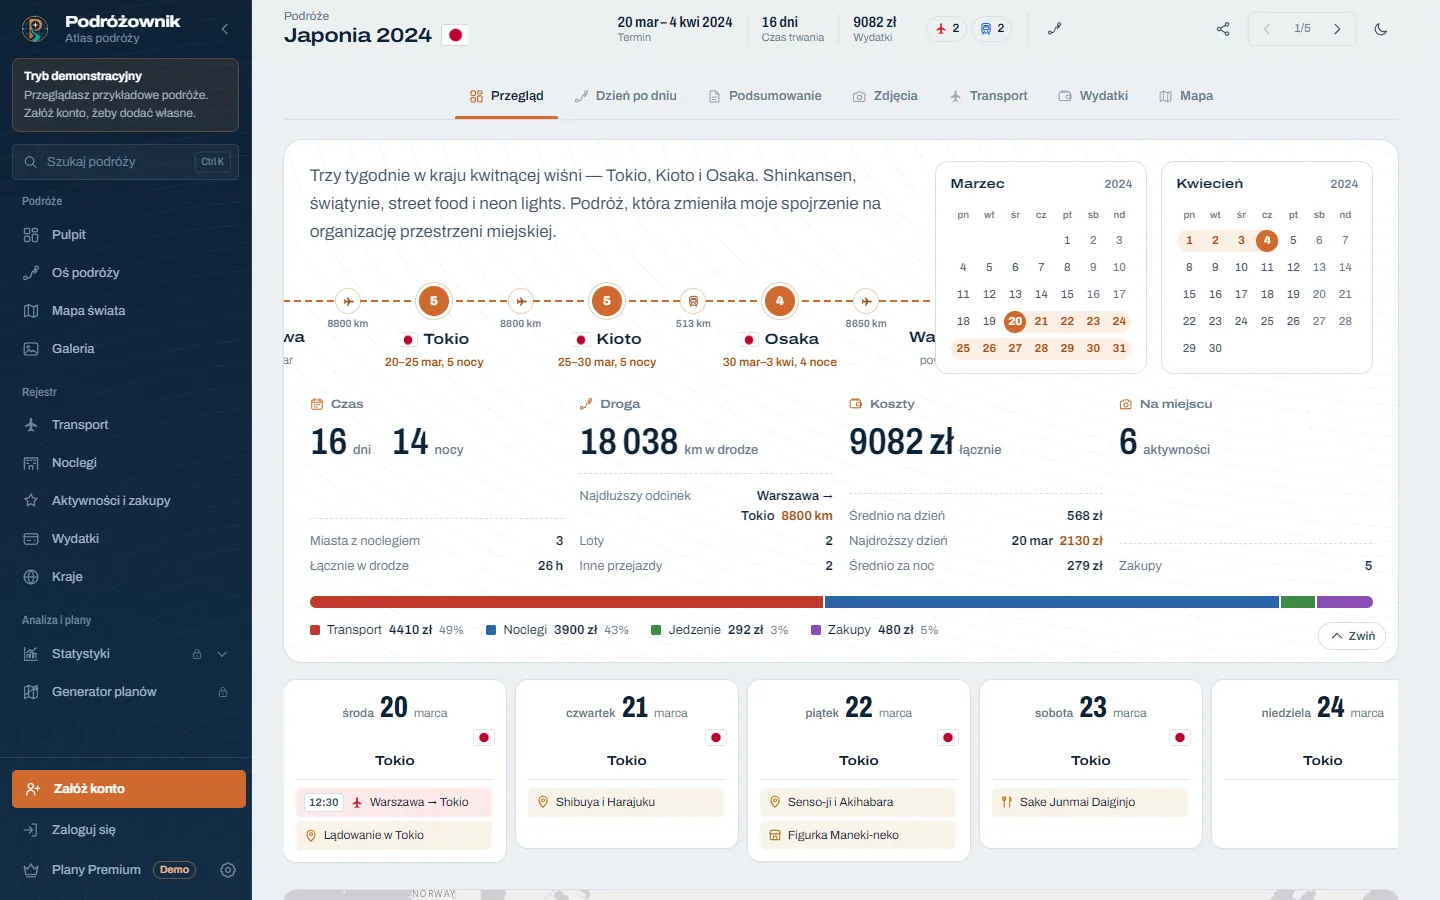This screenshot has height=900, width=1440.
Task: Collapse the sidebar with the chevron arrow
Action: coord(225,29)
